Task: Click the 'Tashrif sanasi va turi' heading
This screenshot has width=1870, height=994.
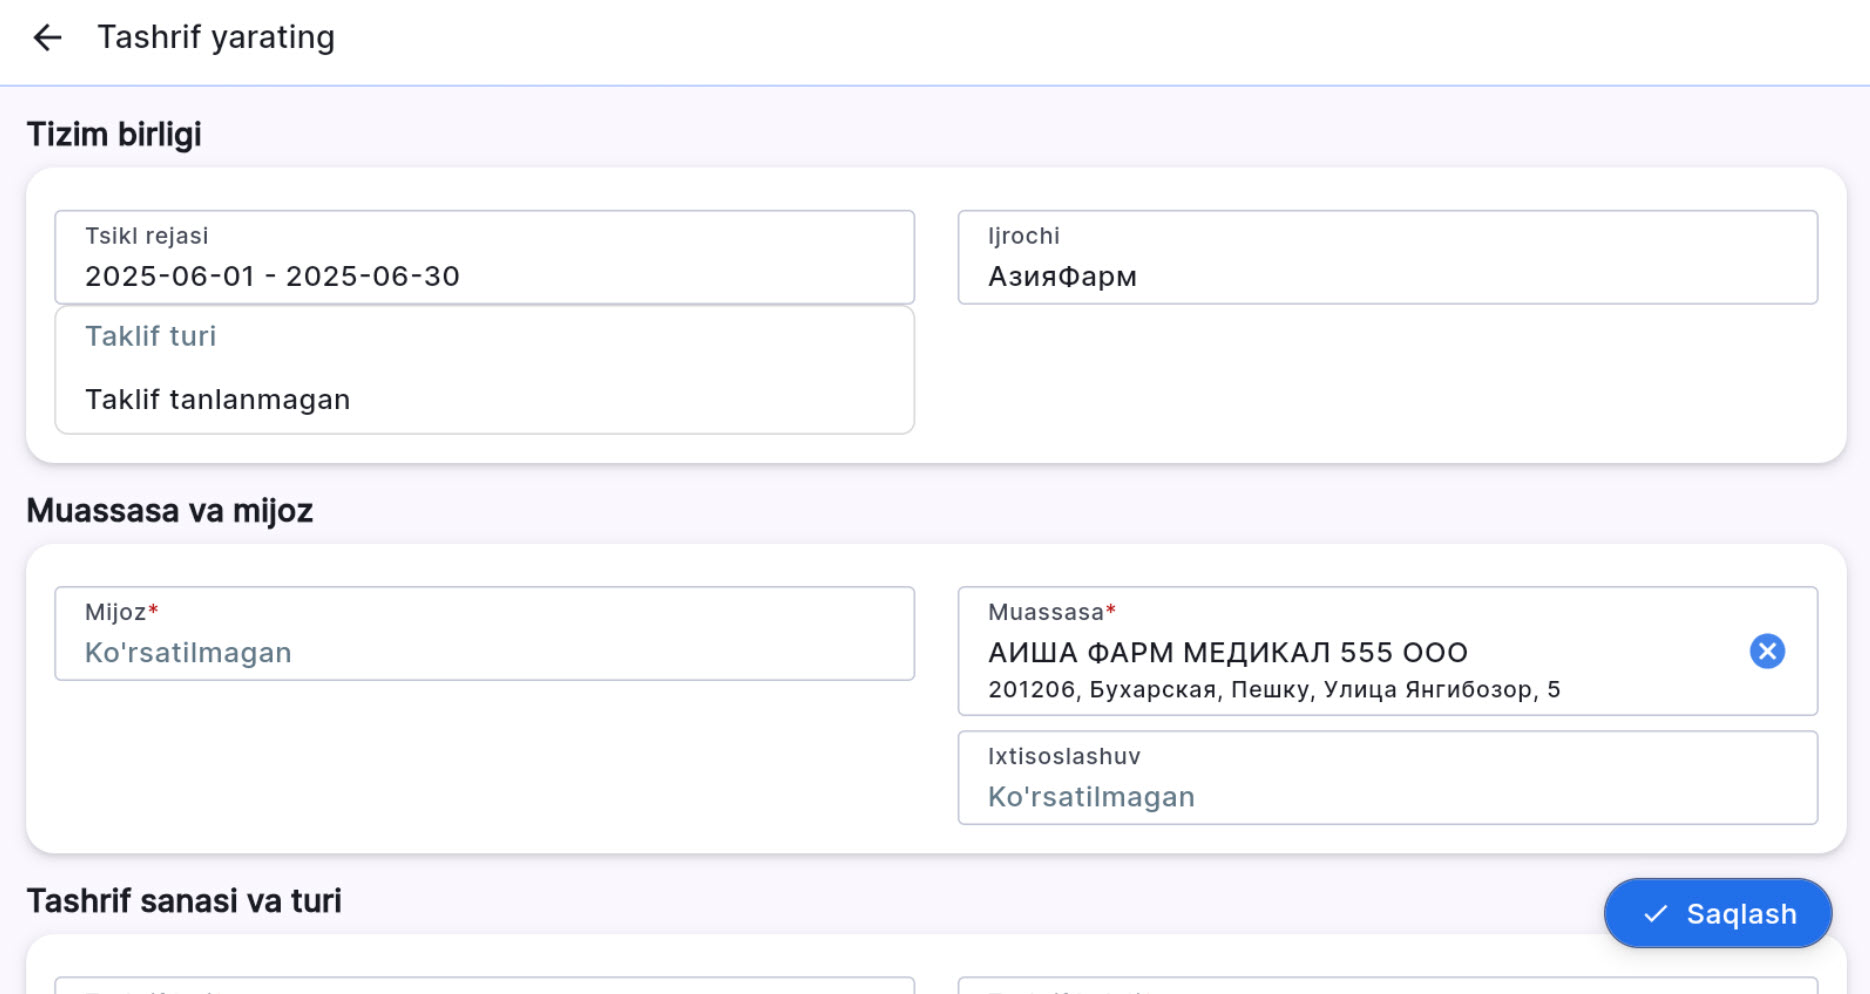Action: tap(184, 901)
